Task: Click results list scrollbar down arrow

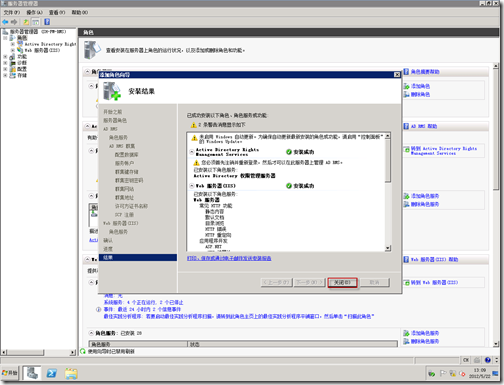Action: click(388, 248)
